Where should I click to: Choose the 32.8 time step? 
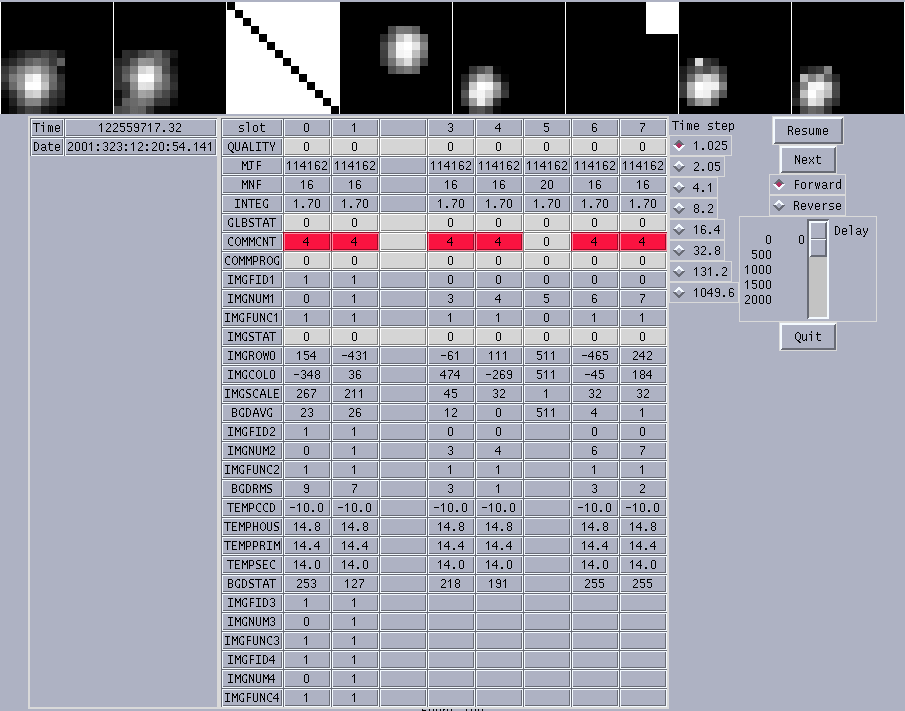click(697, 250)
